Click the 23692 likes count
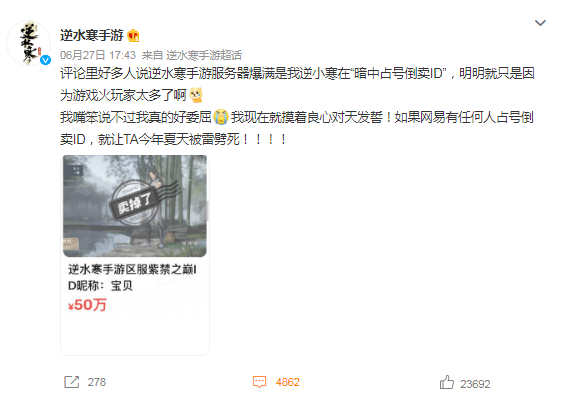Viewport: 564px width, 409px height. [475, 384]
